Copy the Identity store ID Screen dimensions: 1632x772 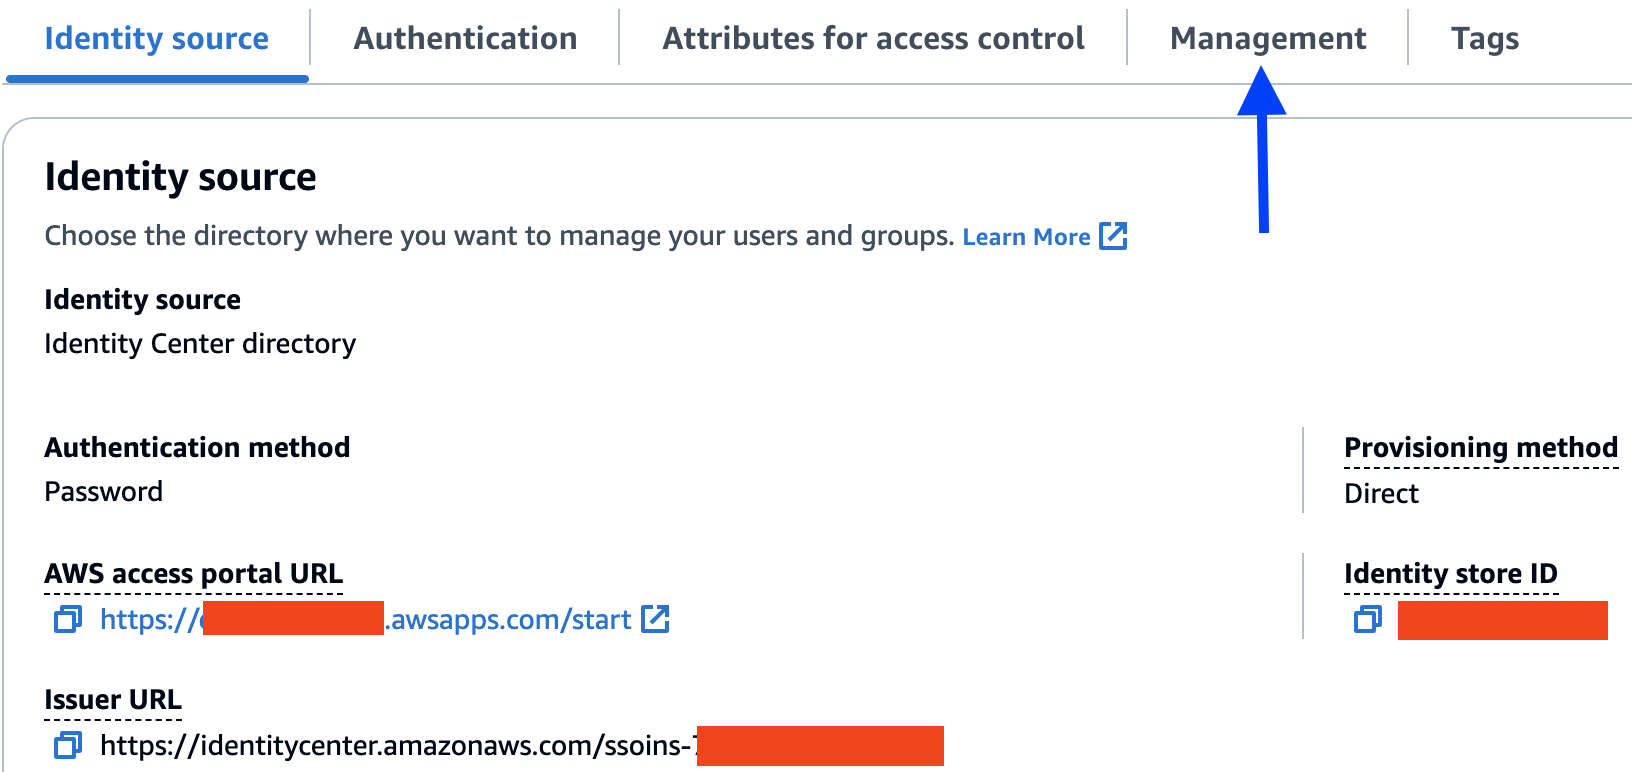pyautogui.click(x=1368, y=620)
